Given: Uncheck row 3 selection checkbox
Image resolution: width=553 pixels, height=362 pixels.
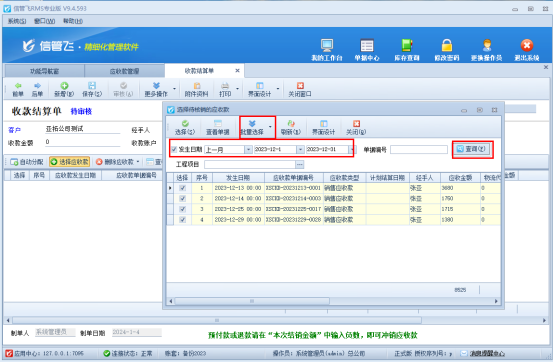Looking at the screenshot, I should tap(182, 209).
